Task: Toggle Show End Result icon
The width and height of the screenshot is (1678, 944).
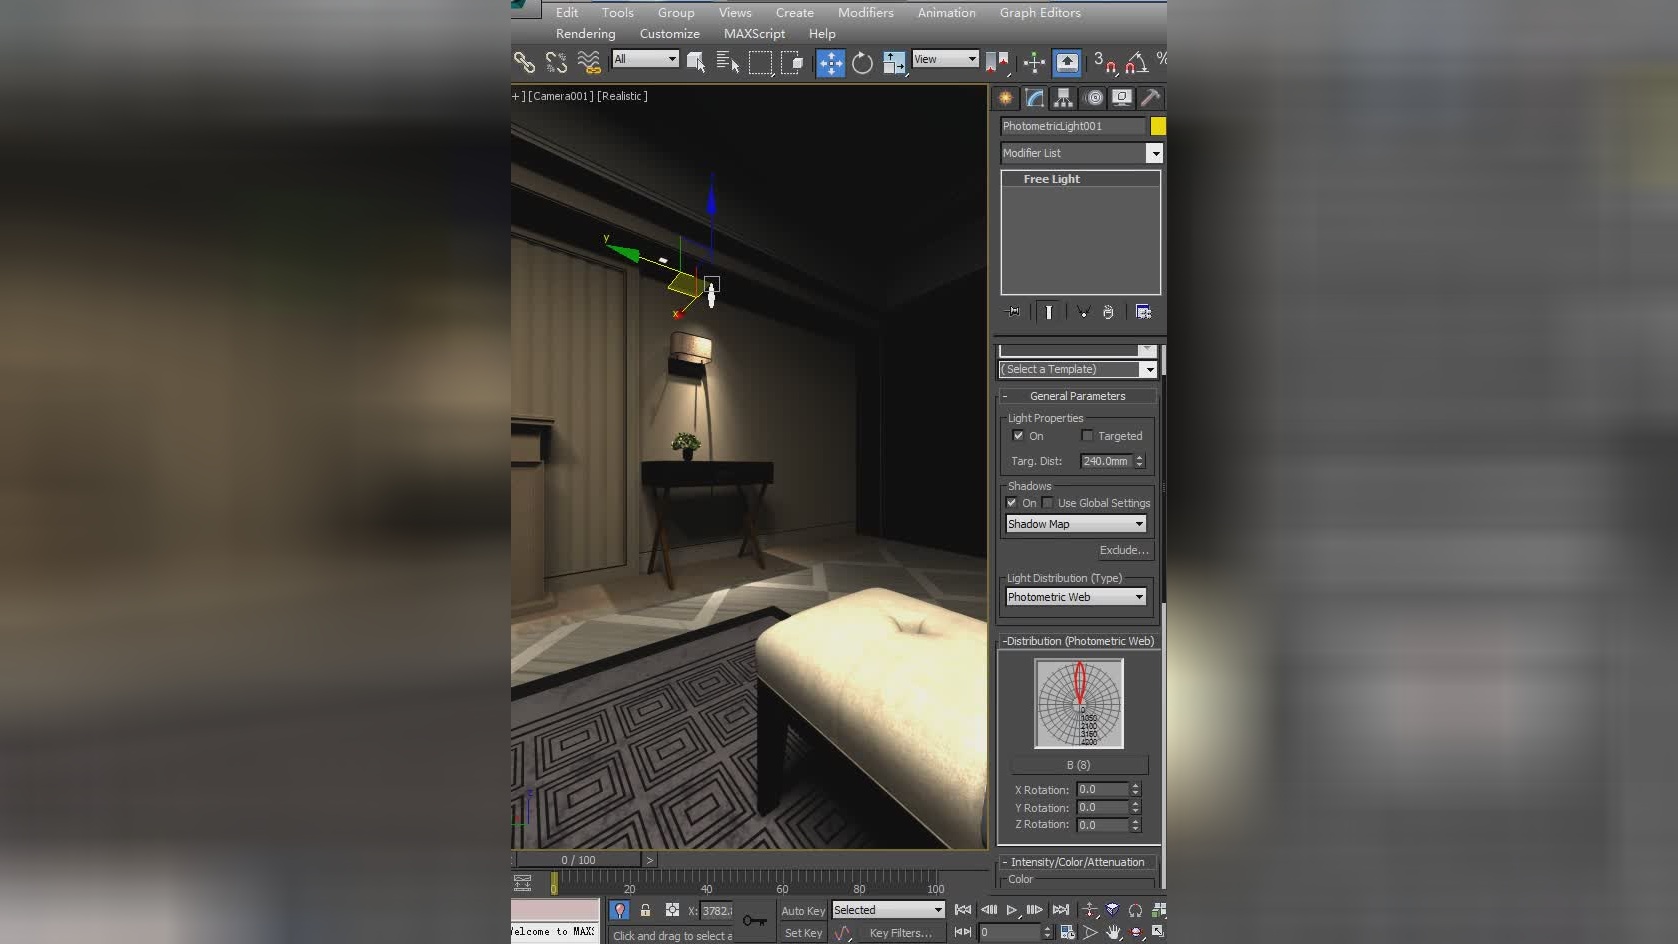Action: pyautogui.click(x=1048, y=312)
